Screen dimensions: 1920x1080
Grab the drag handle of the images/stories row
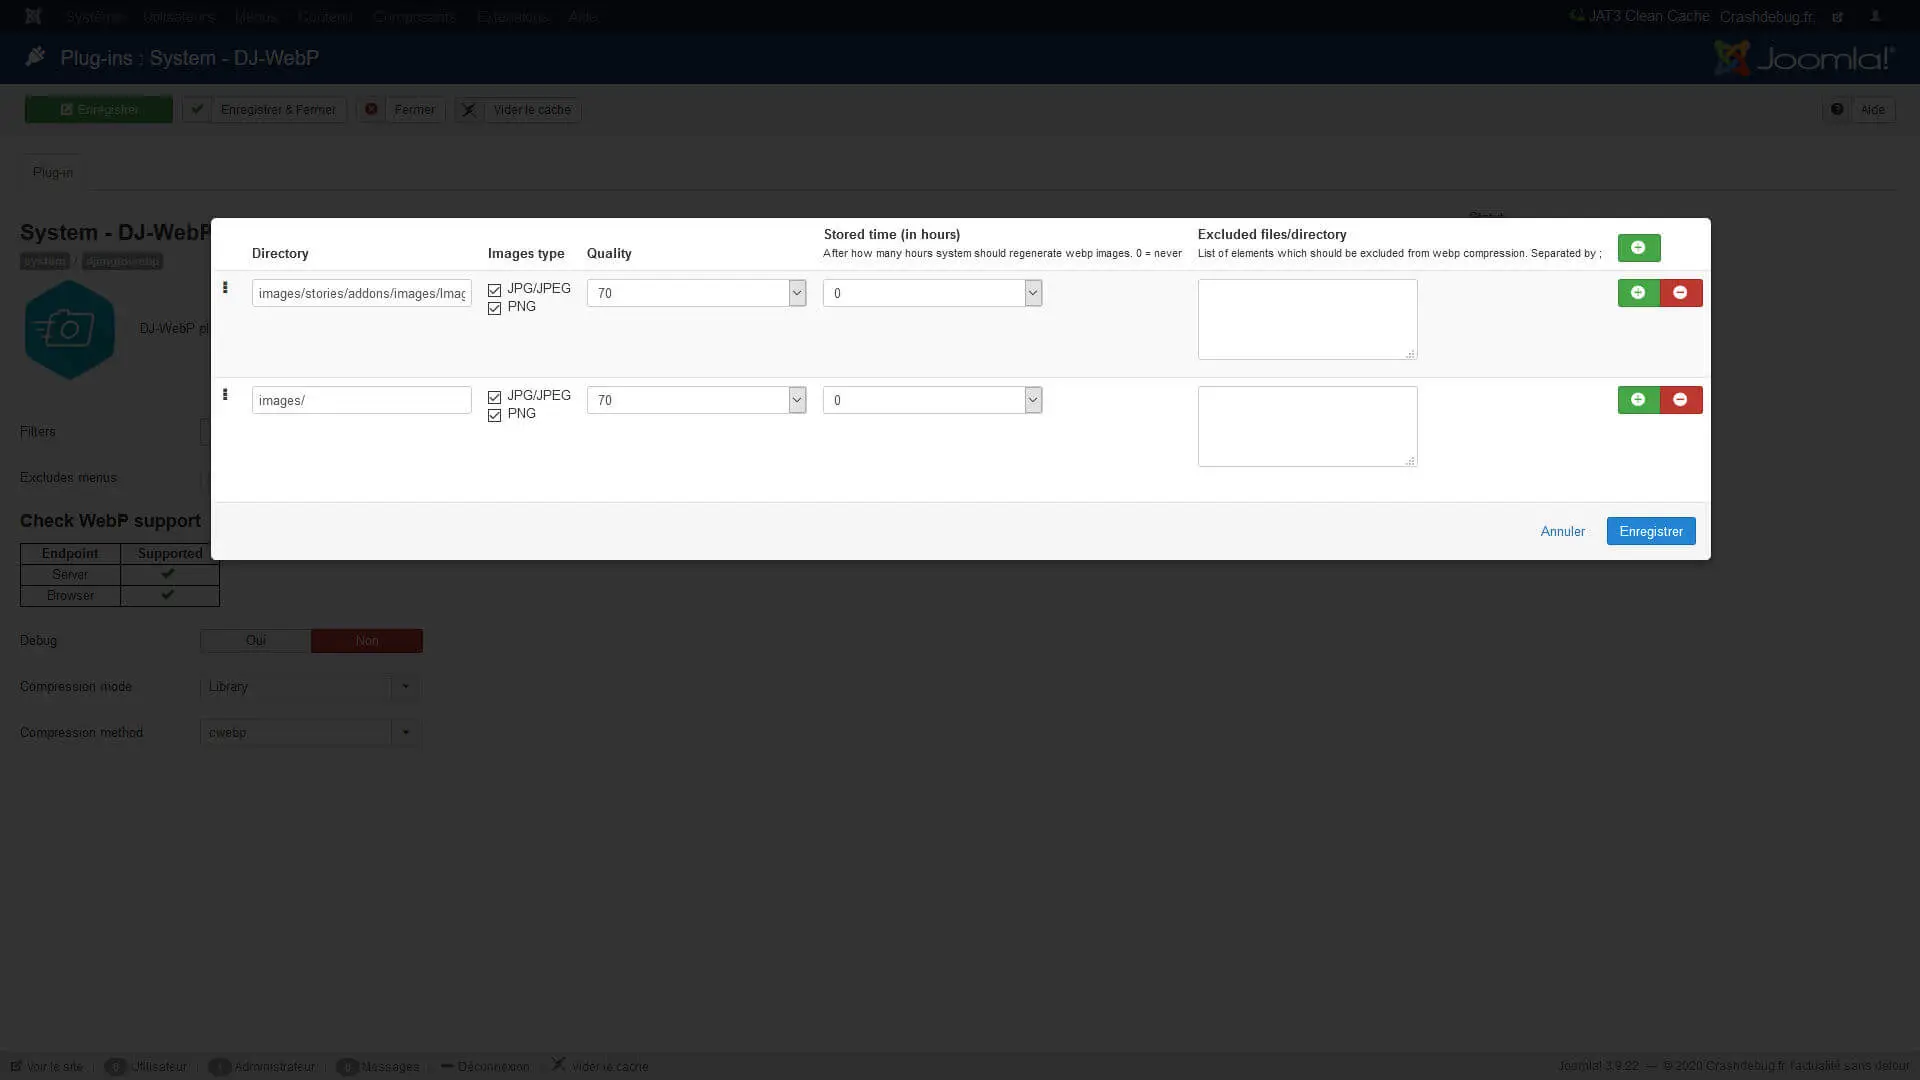coord(225,288)
